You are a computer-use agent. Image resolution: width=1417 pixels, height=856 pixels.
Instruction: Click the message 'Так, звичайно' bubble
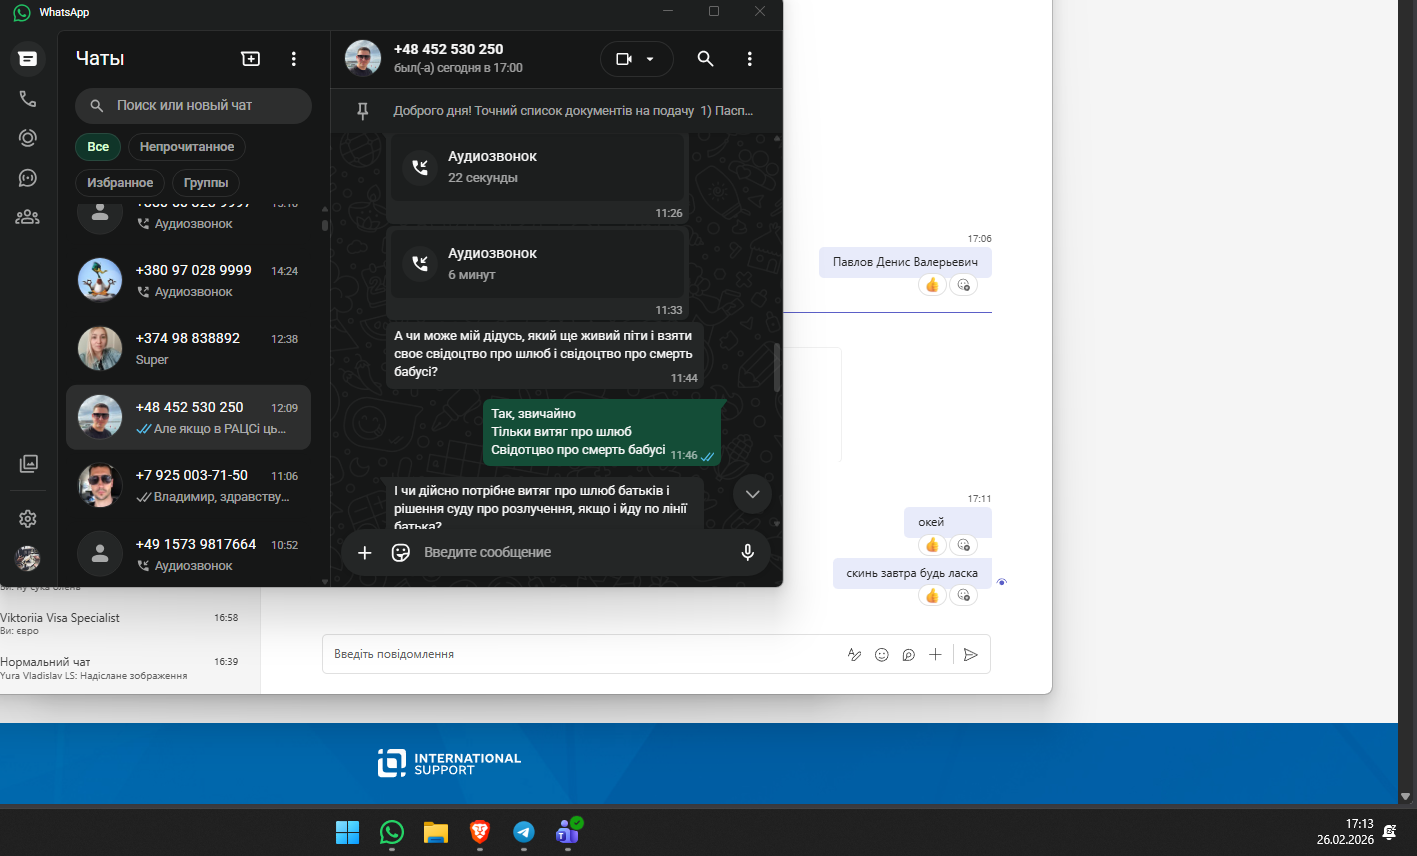pos(603,432)
